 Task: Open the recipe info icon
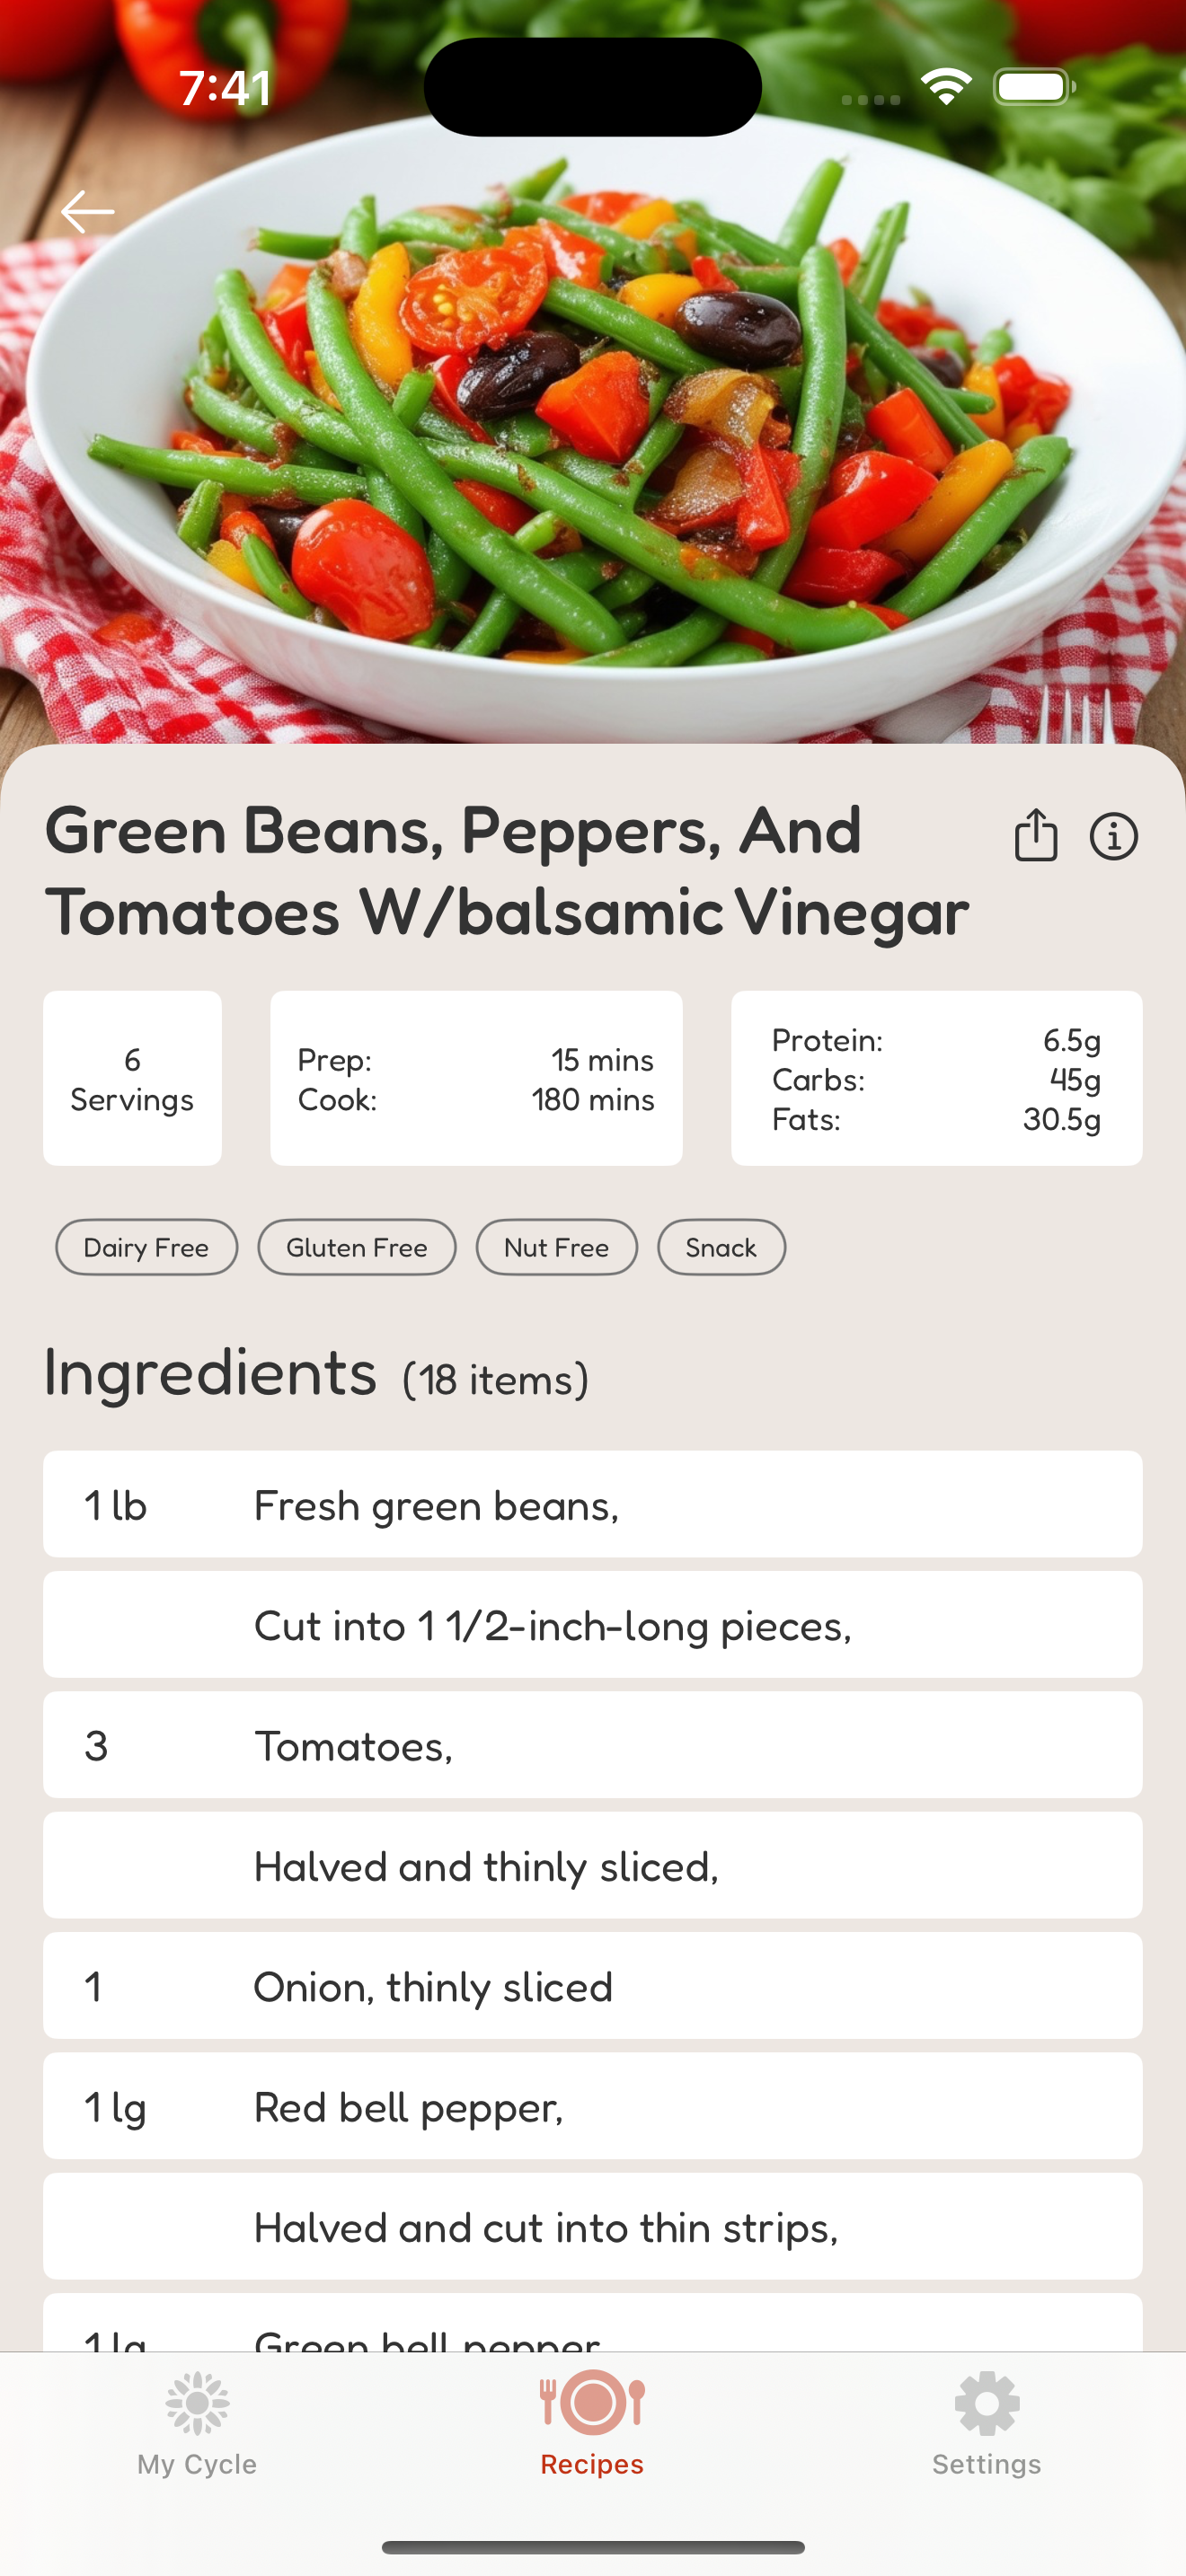click(1113, 836)
